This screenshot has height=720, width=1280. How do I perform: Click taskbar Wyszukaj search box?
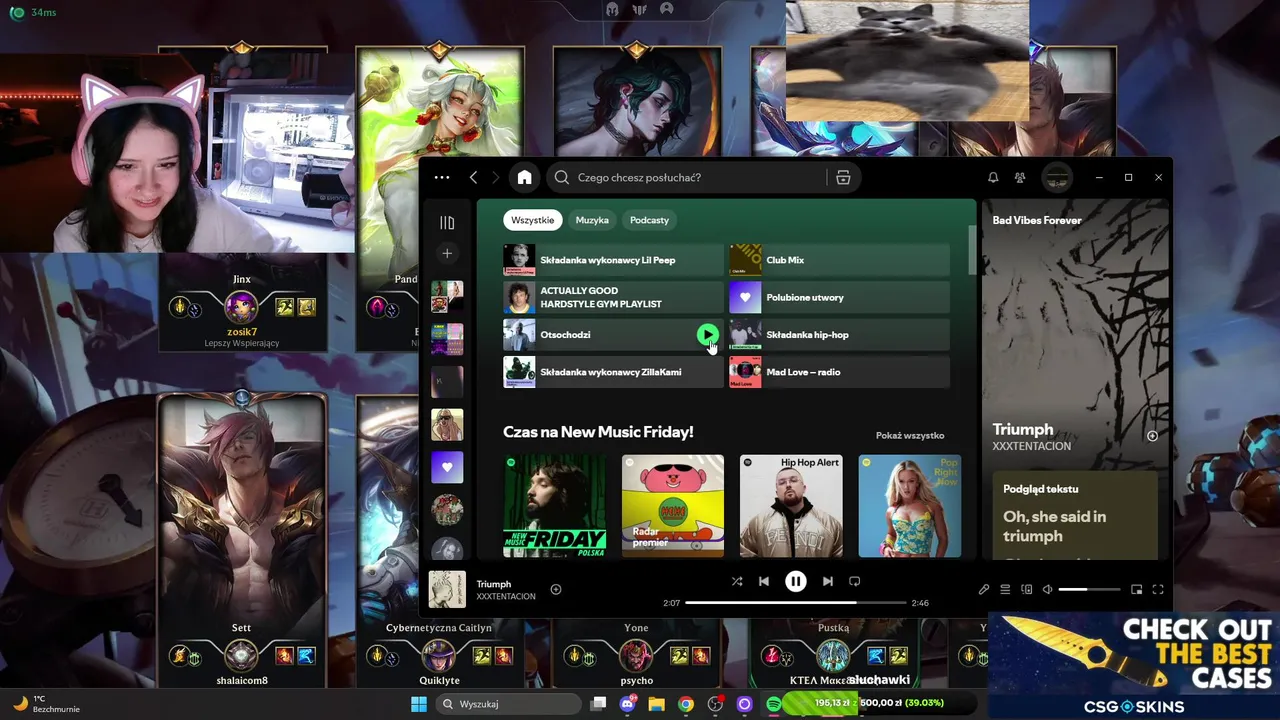(x=510, y=704)
